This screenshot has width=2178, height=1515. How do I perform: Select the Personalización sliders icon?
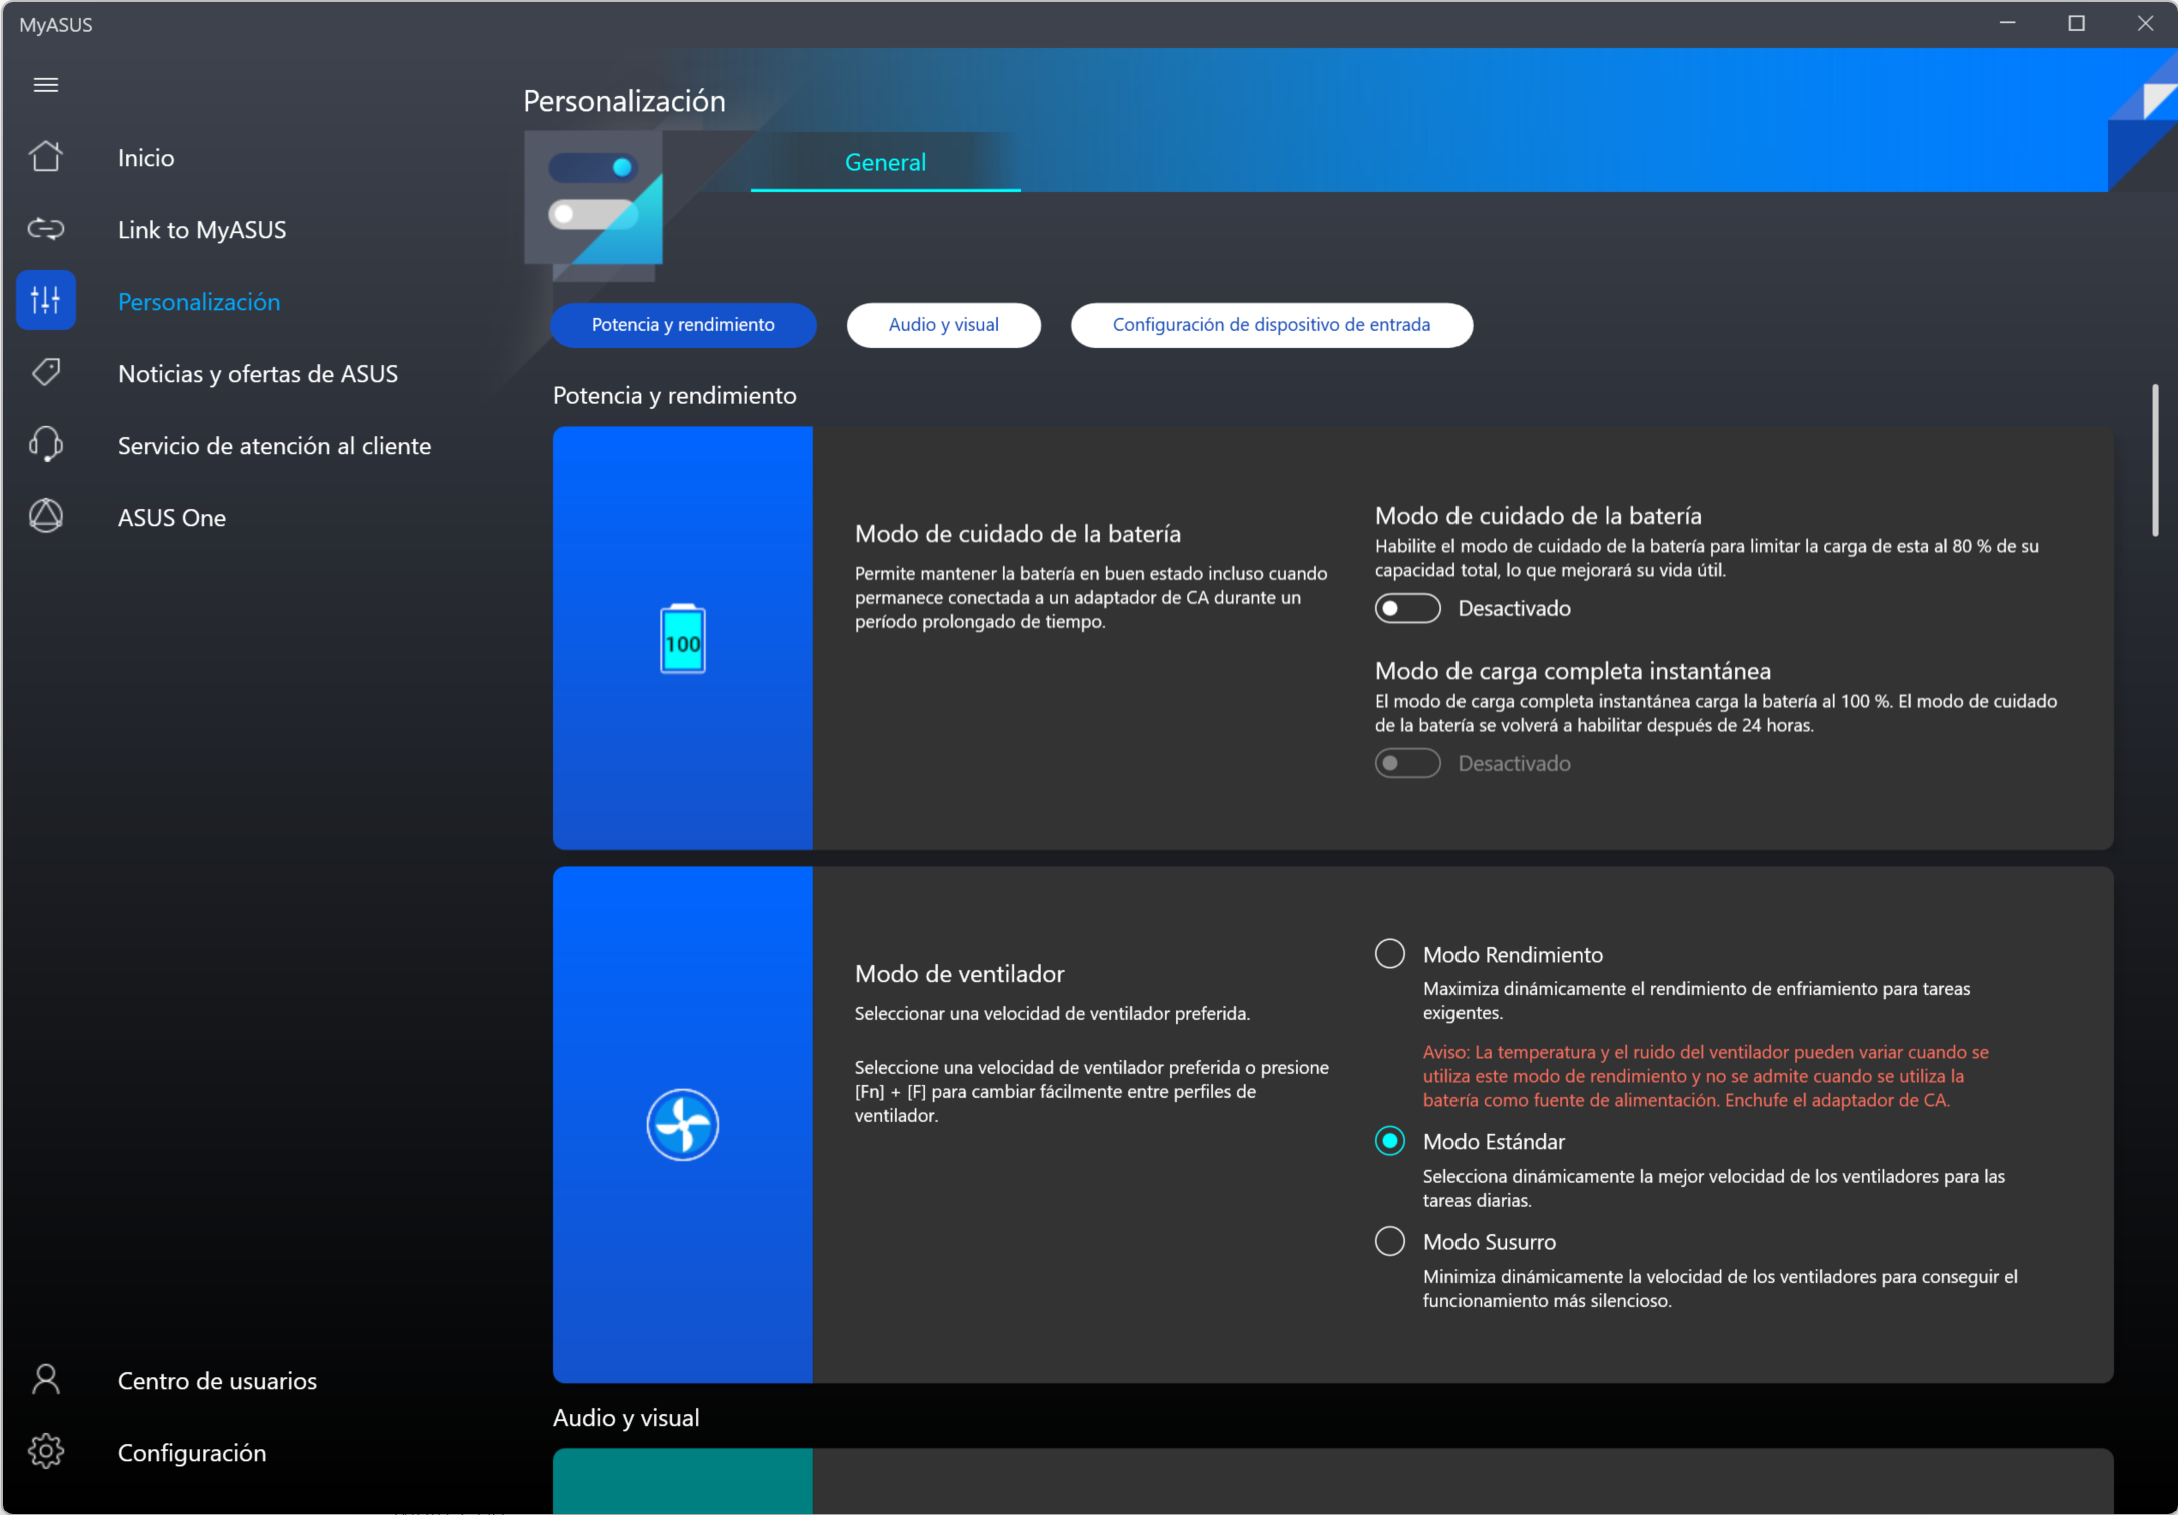click(x=46, y=300)
